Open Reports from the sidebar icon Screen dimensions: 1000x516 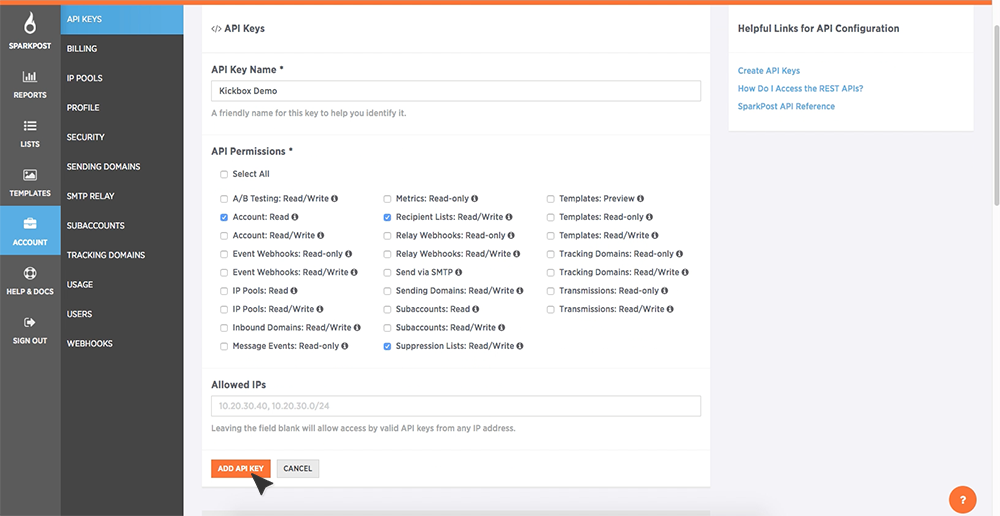point(30,77)
